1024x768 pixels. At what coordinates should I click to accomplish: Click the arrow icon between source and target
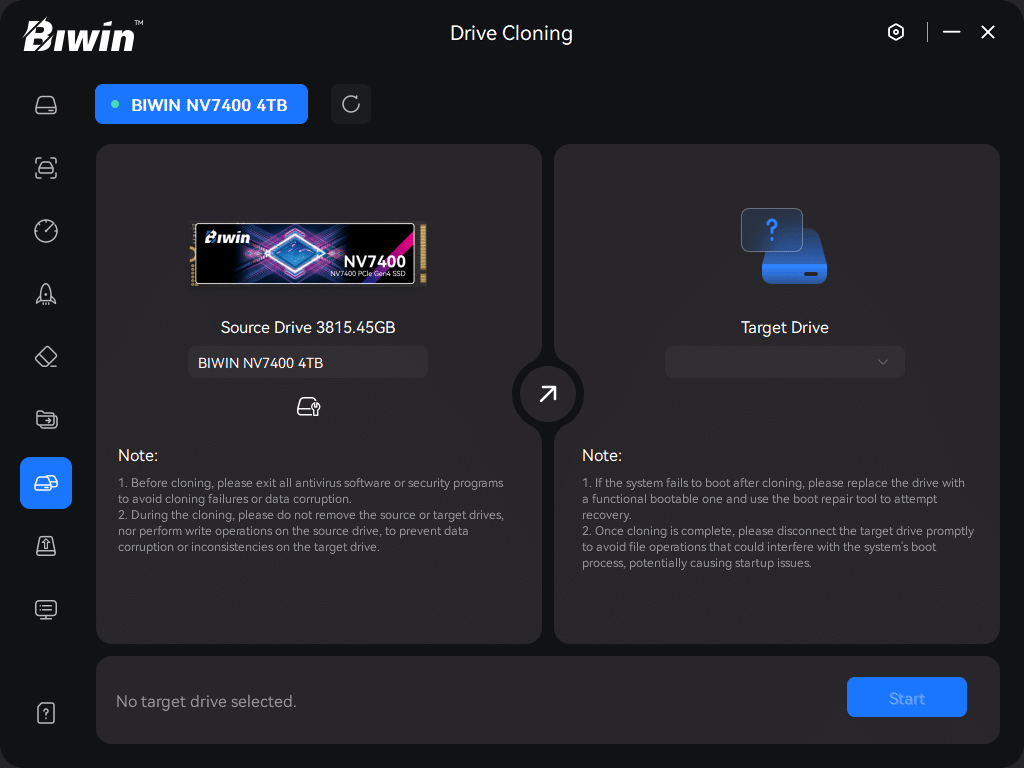point(548,394)
